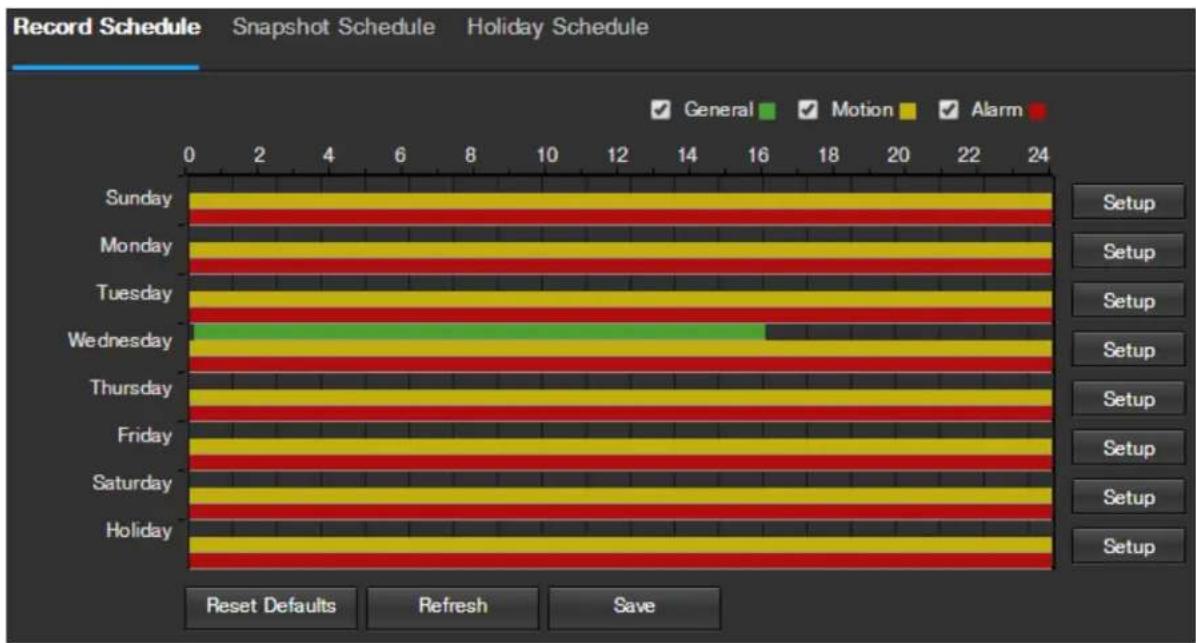Image resolution: width=1196 pixels, height=643 pixels.
Task: Click the 12 hour mark on timeline
Action: click(617, 155)
